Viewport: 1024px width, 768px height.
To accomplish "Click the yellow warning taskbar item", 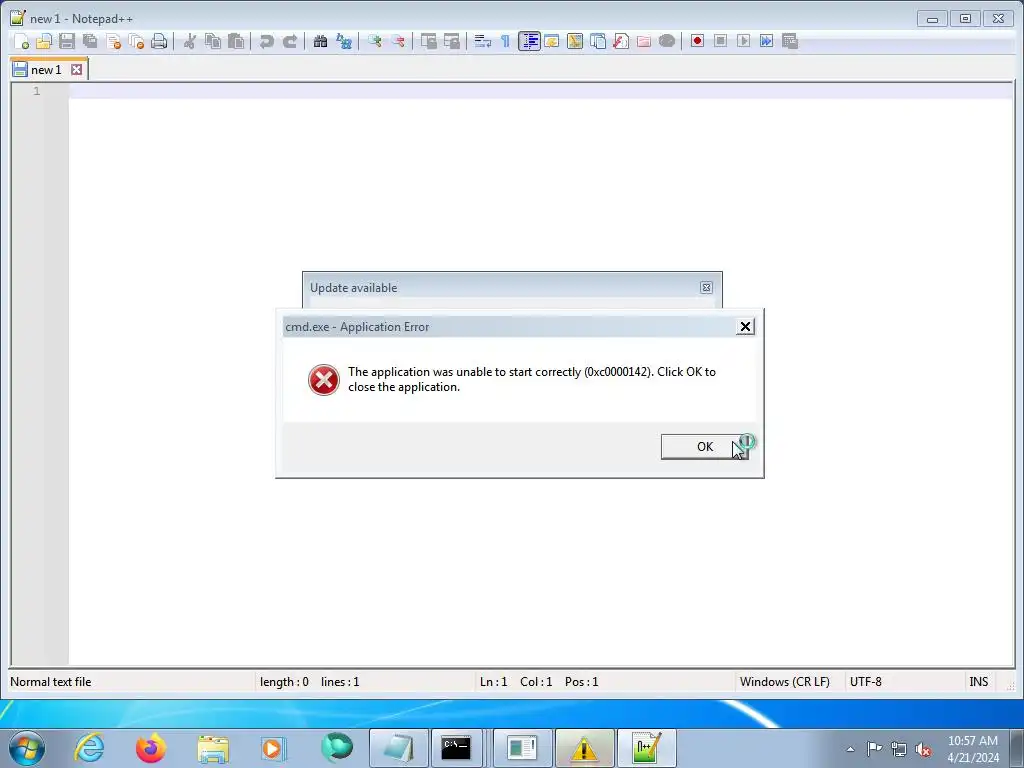I will pyautogui.click(x=584, y=748).
